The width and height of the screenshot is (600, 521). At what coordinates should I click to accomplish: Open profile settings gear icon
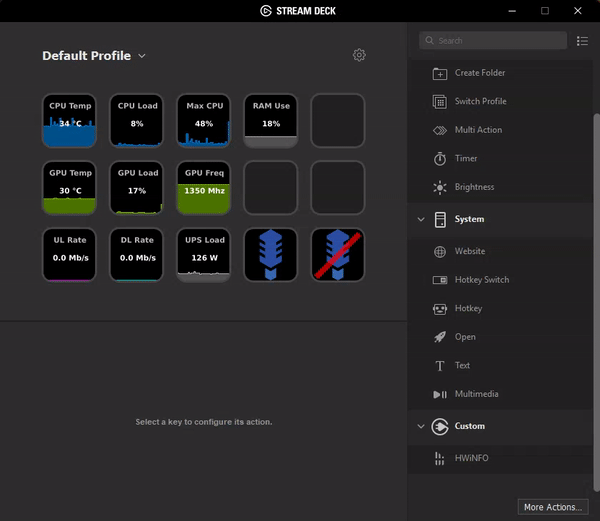(359, 55)
